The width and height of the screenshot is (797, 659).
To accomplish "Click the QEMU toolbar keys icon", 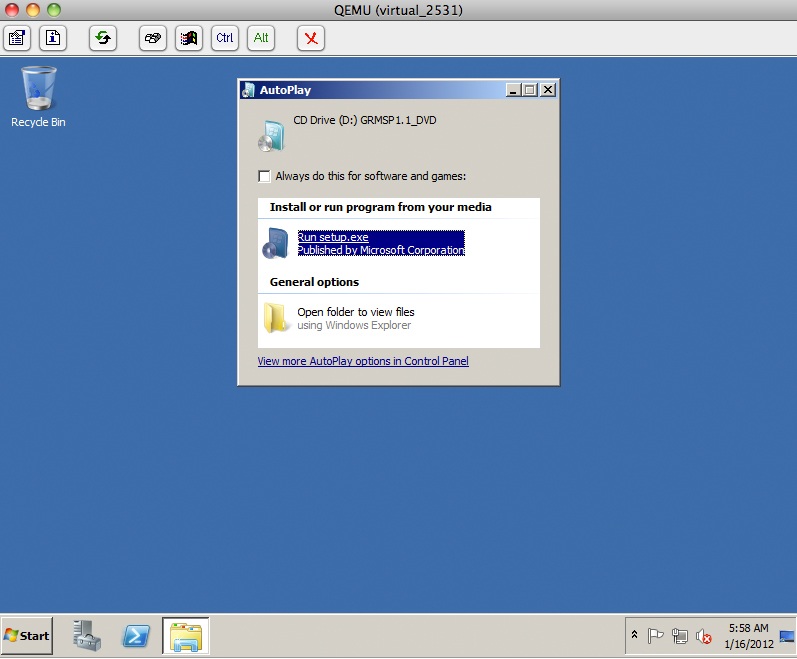I will [x=152, y=38].
